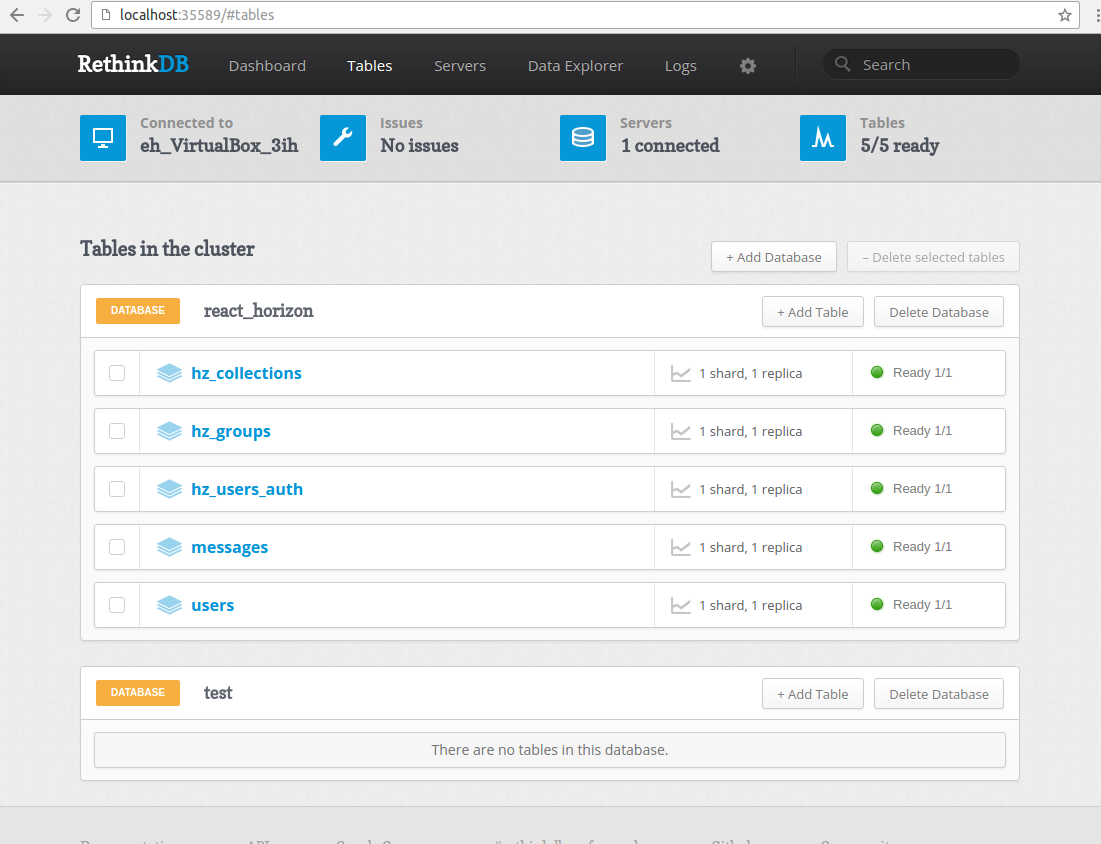The height and width of the screenshot is (844, 1101).
Task: Select the hz_users_auth table checkbox
Action: point(117,489)
